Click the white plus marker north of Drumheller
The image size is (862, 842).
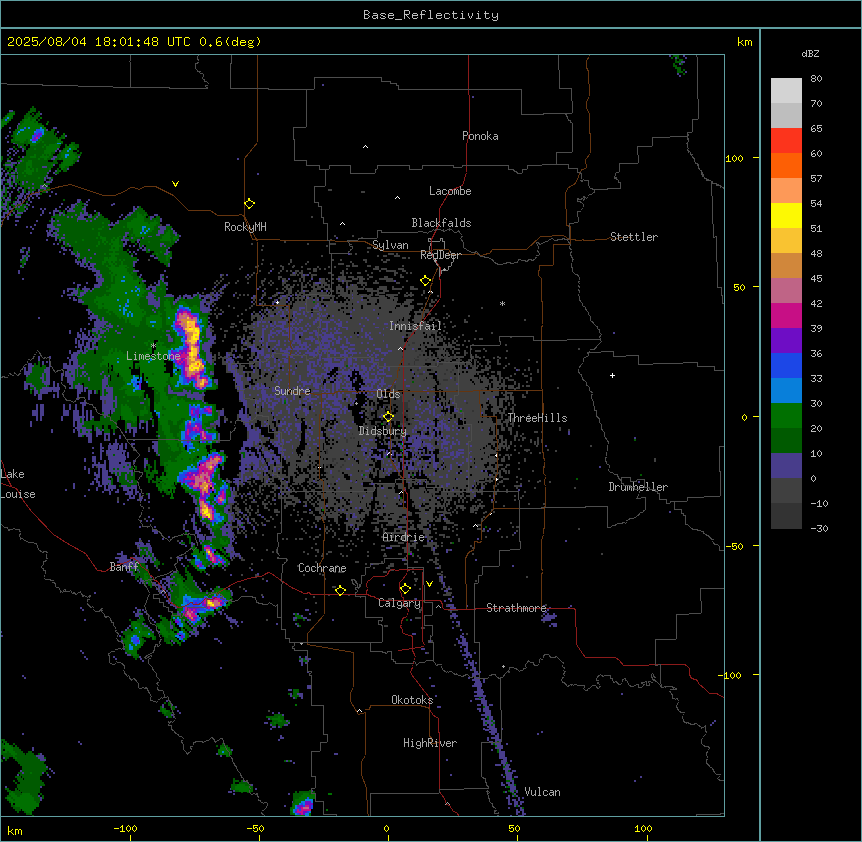(x=612, y=375)
